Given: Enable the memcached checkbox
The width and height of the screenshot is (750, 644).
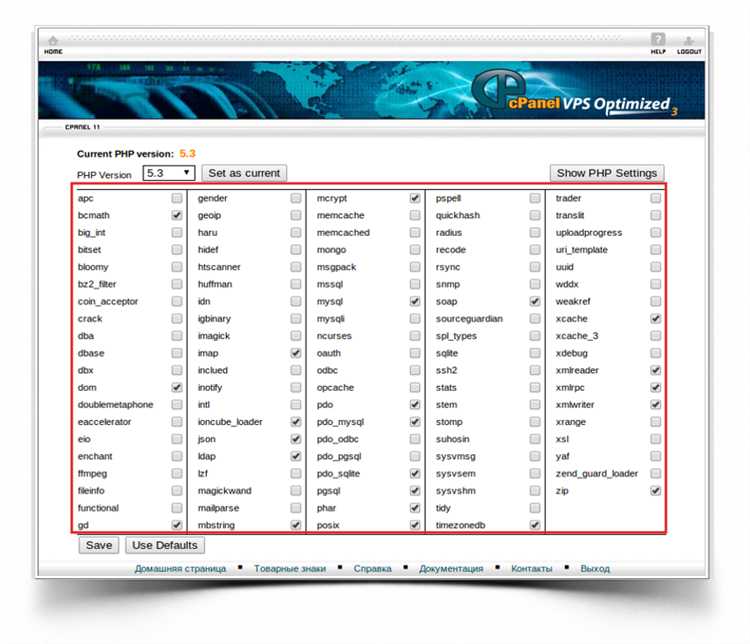Looking at the screenshot, I should [x=415, y=233].
